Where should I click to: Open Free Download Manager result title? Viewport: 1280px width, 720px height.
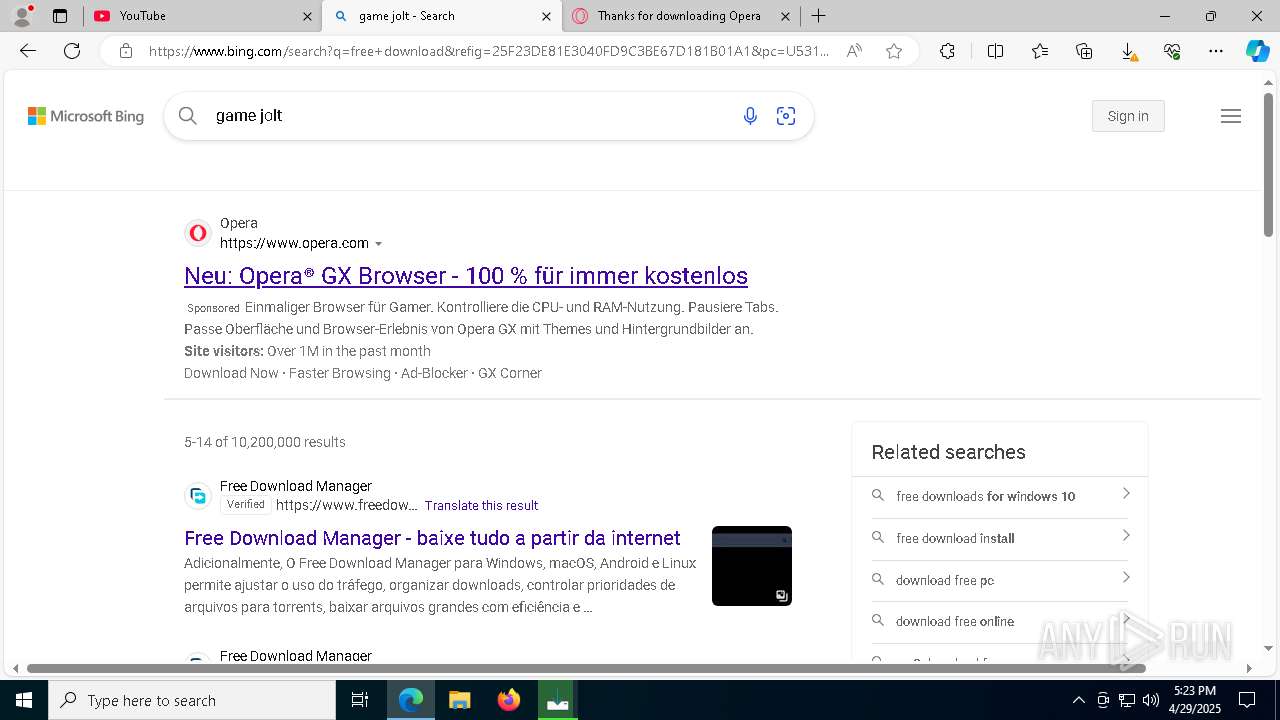pyautogui.click(x=432, y=538)
